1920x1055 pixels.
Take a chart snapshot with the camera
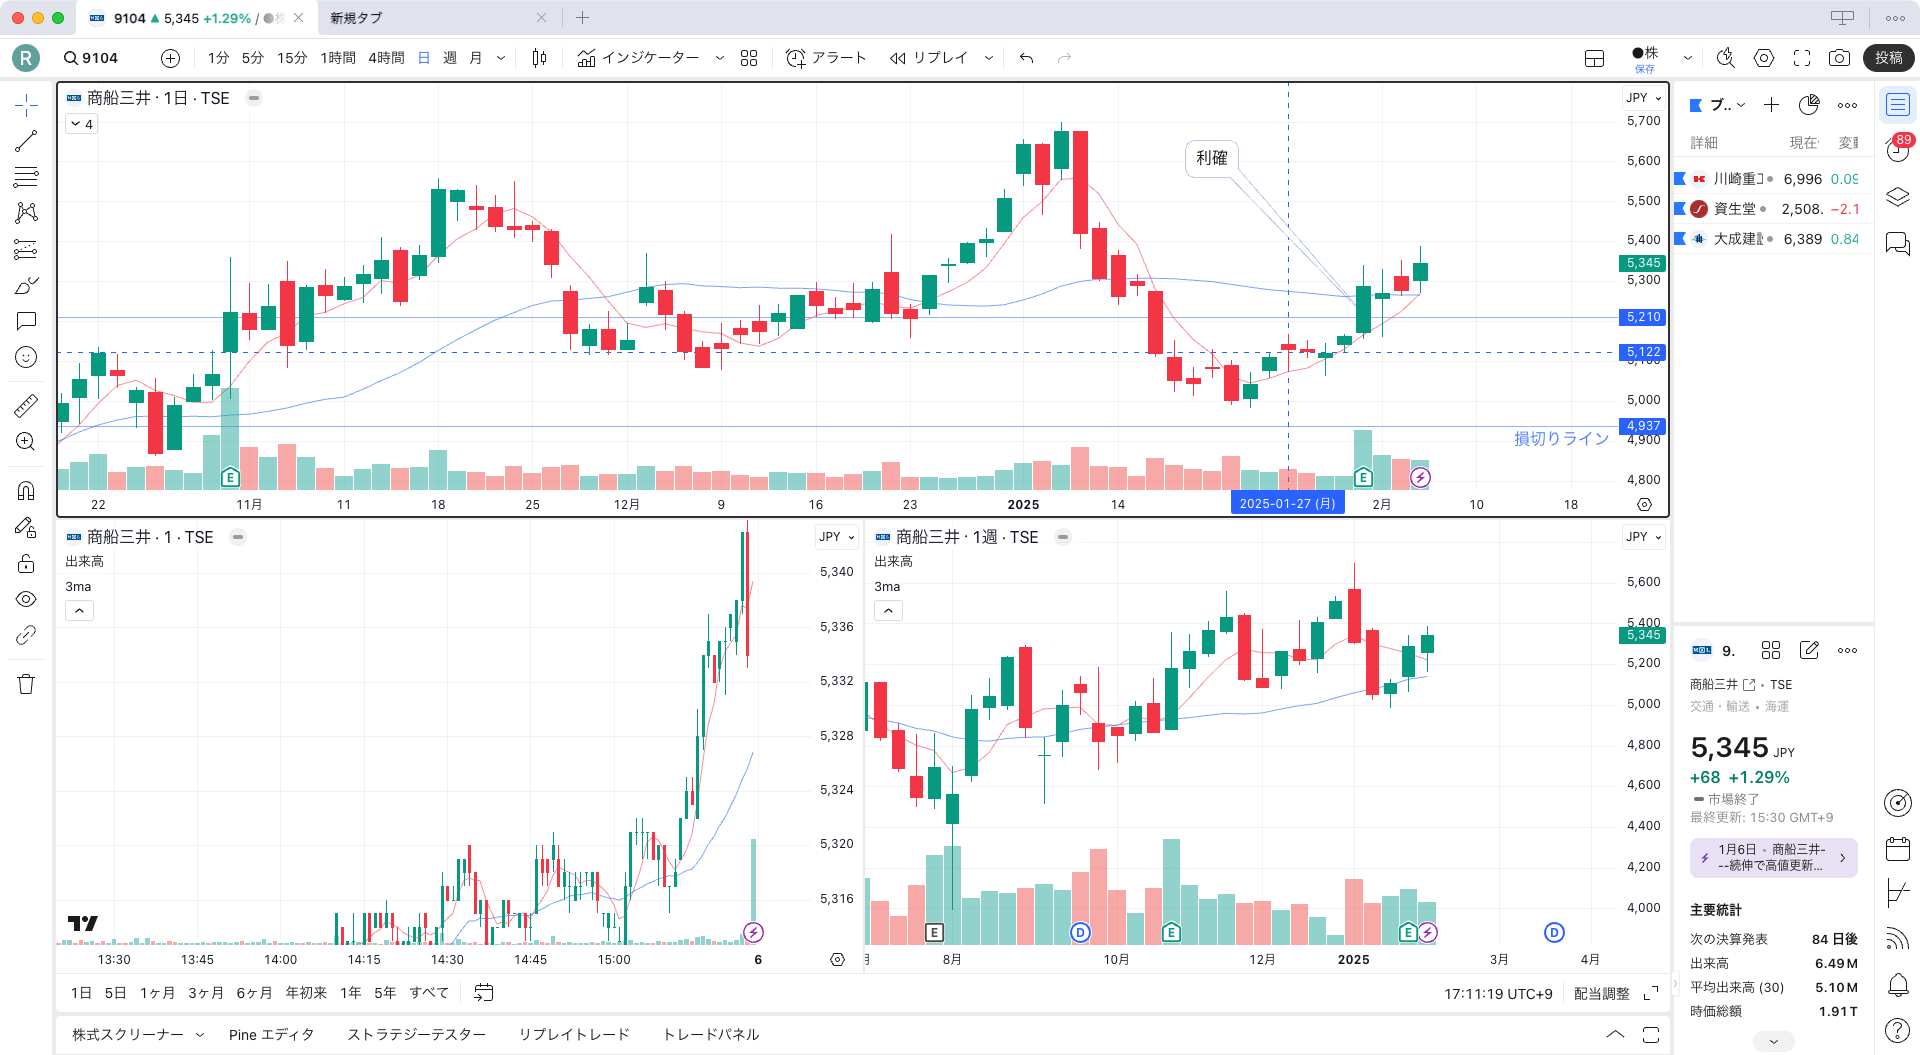(1839, 58)
